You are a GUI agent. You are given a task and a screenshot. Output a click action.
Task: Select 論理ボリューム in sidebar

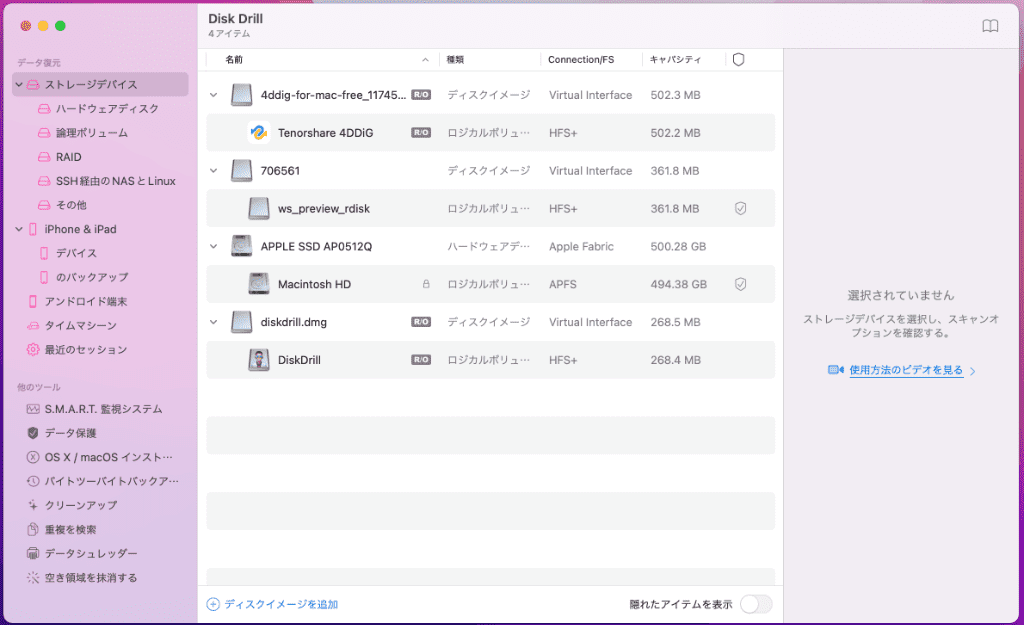pos(92,133)
